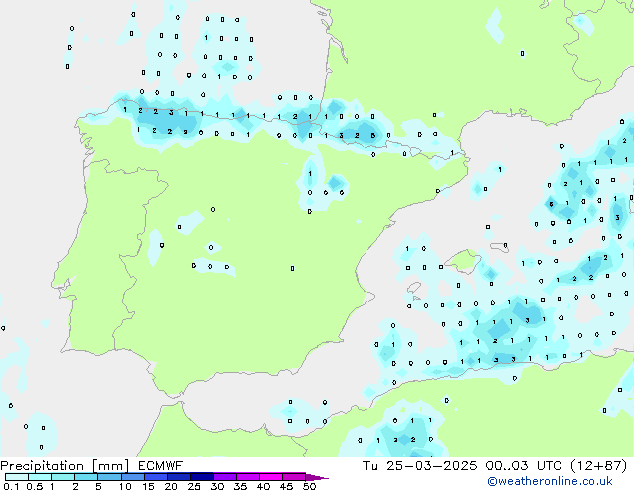Screen dimensions: 634x490
Task: Click the above-50 arrow tip on legend
Action: click(x=317, y=477)
